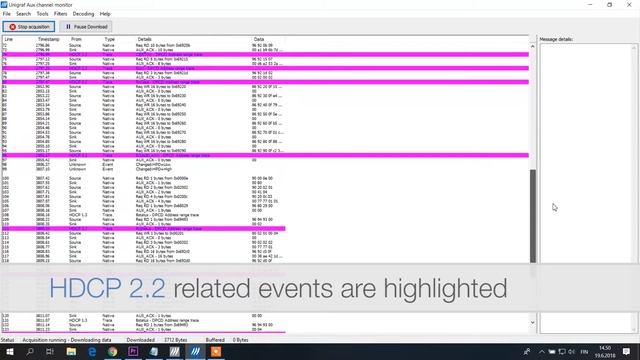
Task: Select line 81 Req WR 16 bytes row
Action: click(265, 87)
